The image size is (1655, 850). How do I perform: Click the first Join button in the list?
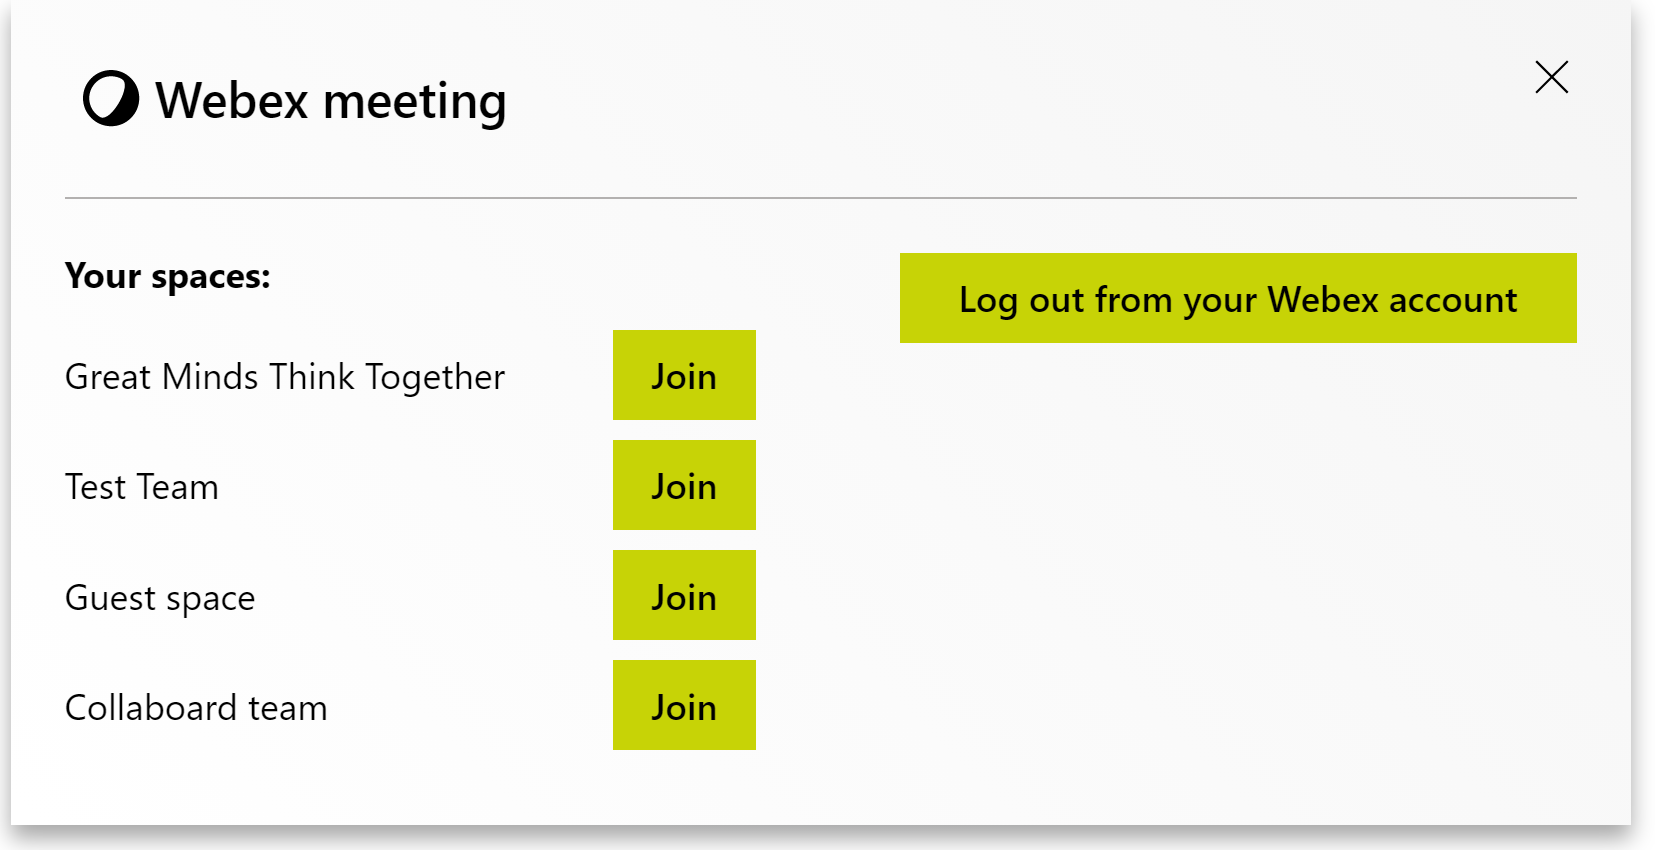[684, 375]
